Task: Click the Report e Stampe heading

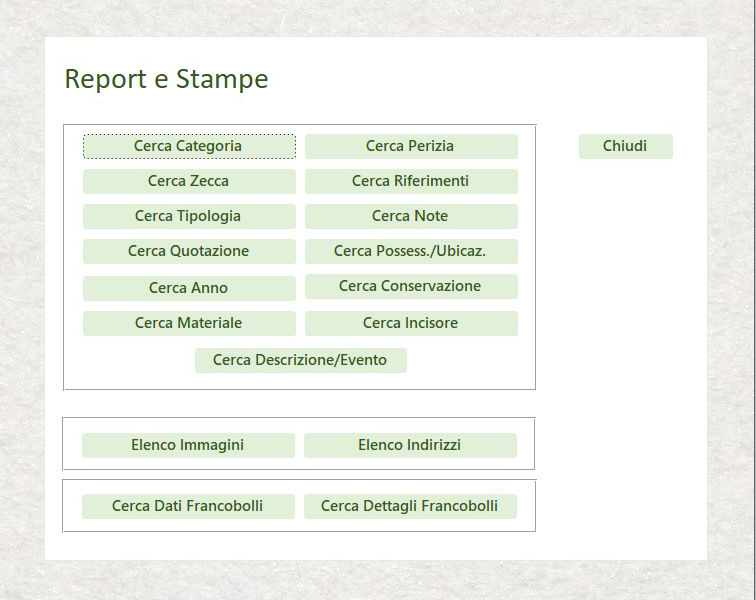Action: (x=166, y=79)
